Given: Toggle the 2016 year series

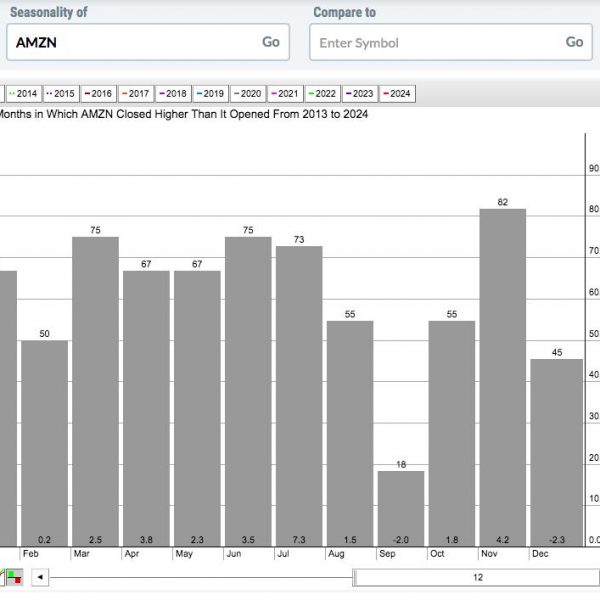Looking at the screenshot, I should click(x=98, y=94).
